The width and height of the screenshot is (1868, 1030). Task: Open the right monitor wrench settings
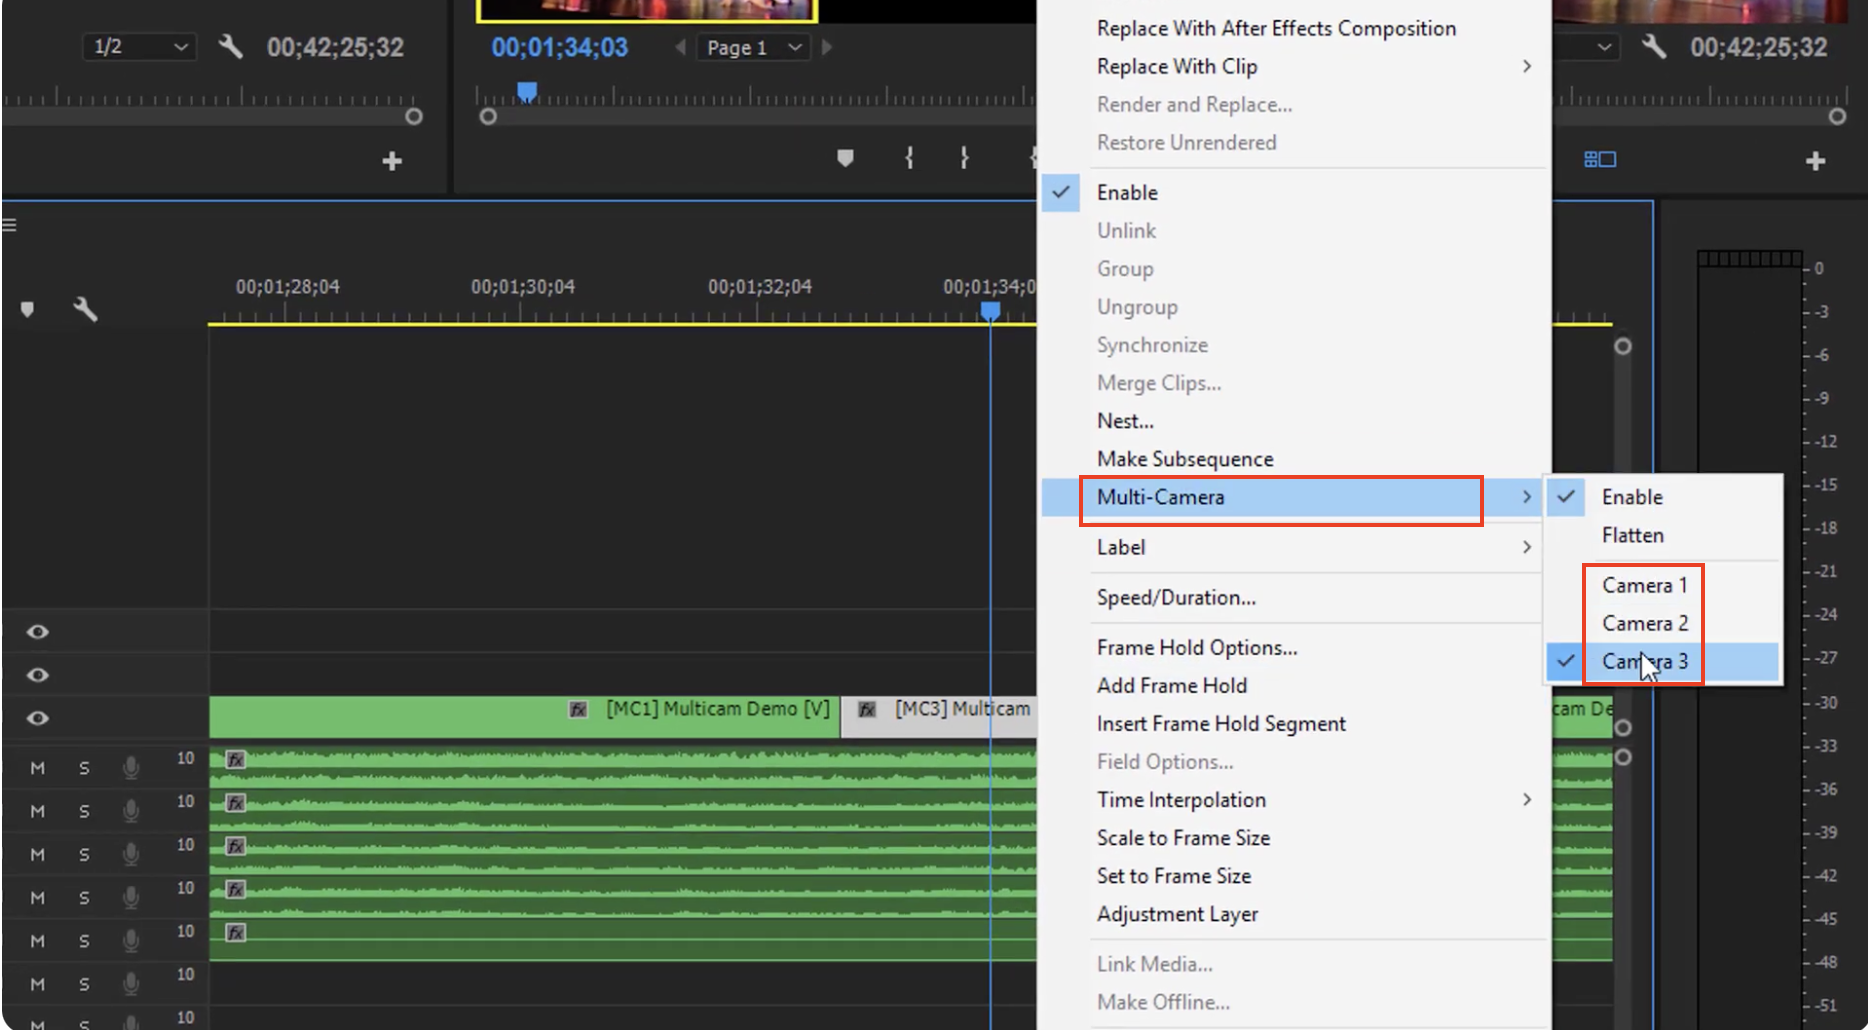(1654, 46)
